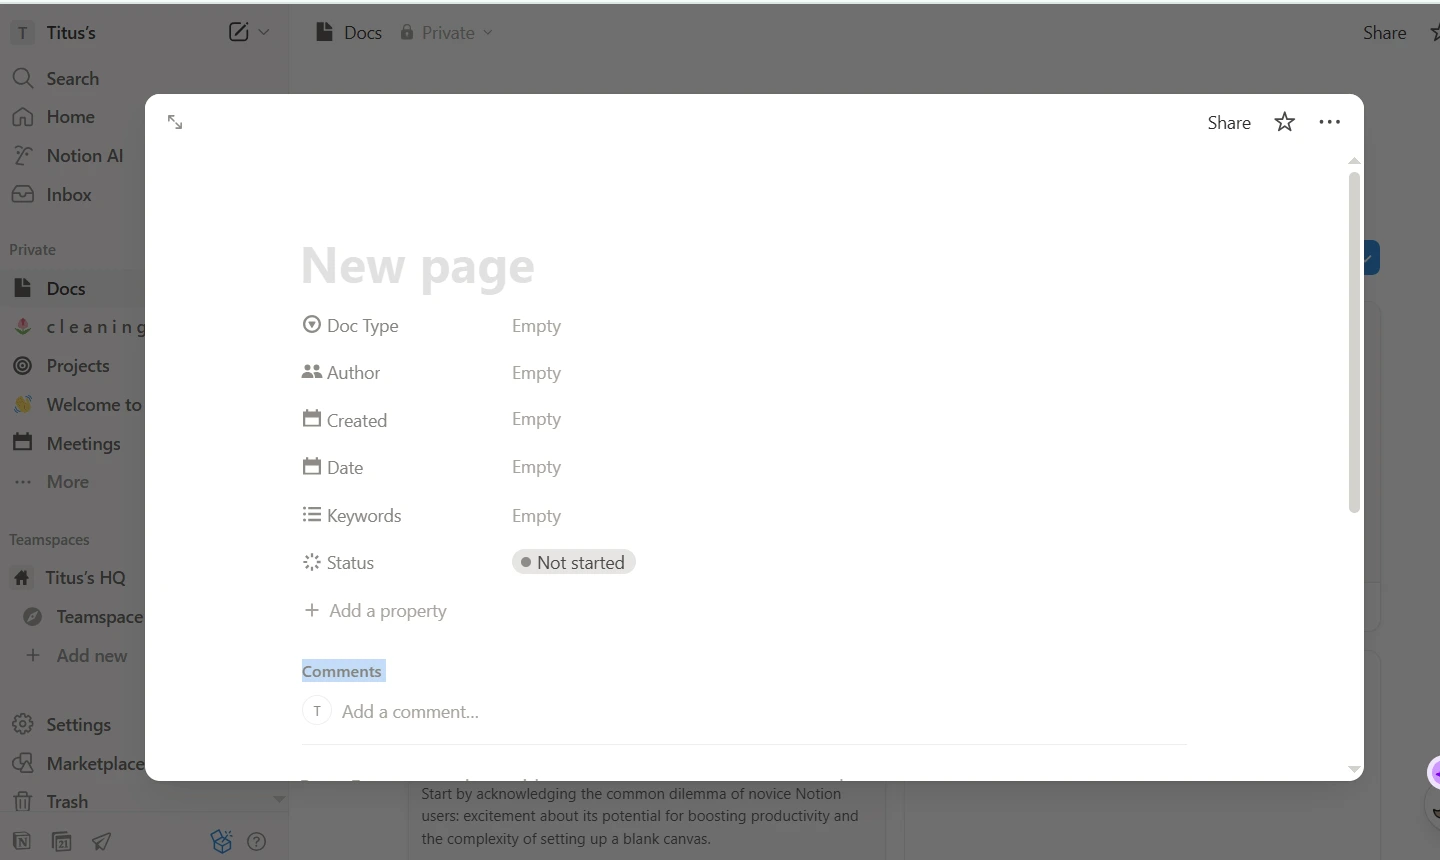
Task: Click the scrollbar down arrow in modal
Action: coord(1354,769)
